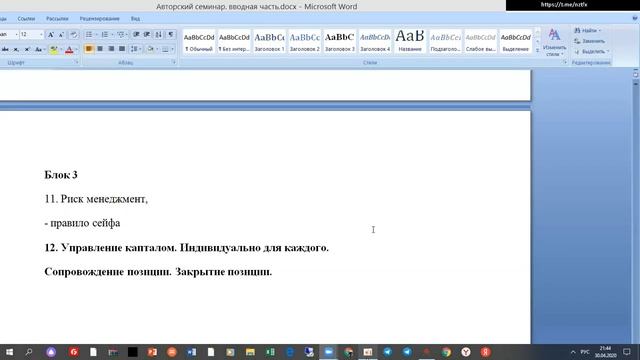Apply the yellow text highlight color

pyautogui.click(x=53, y=49)
